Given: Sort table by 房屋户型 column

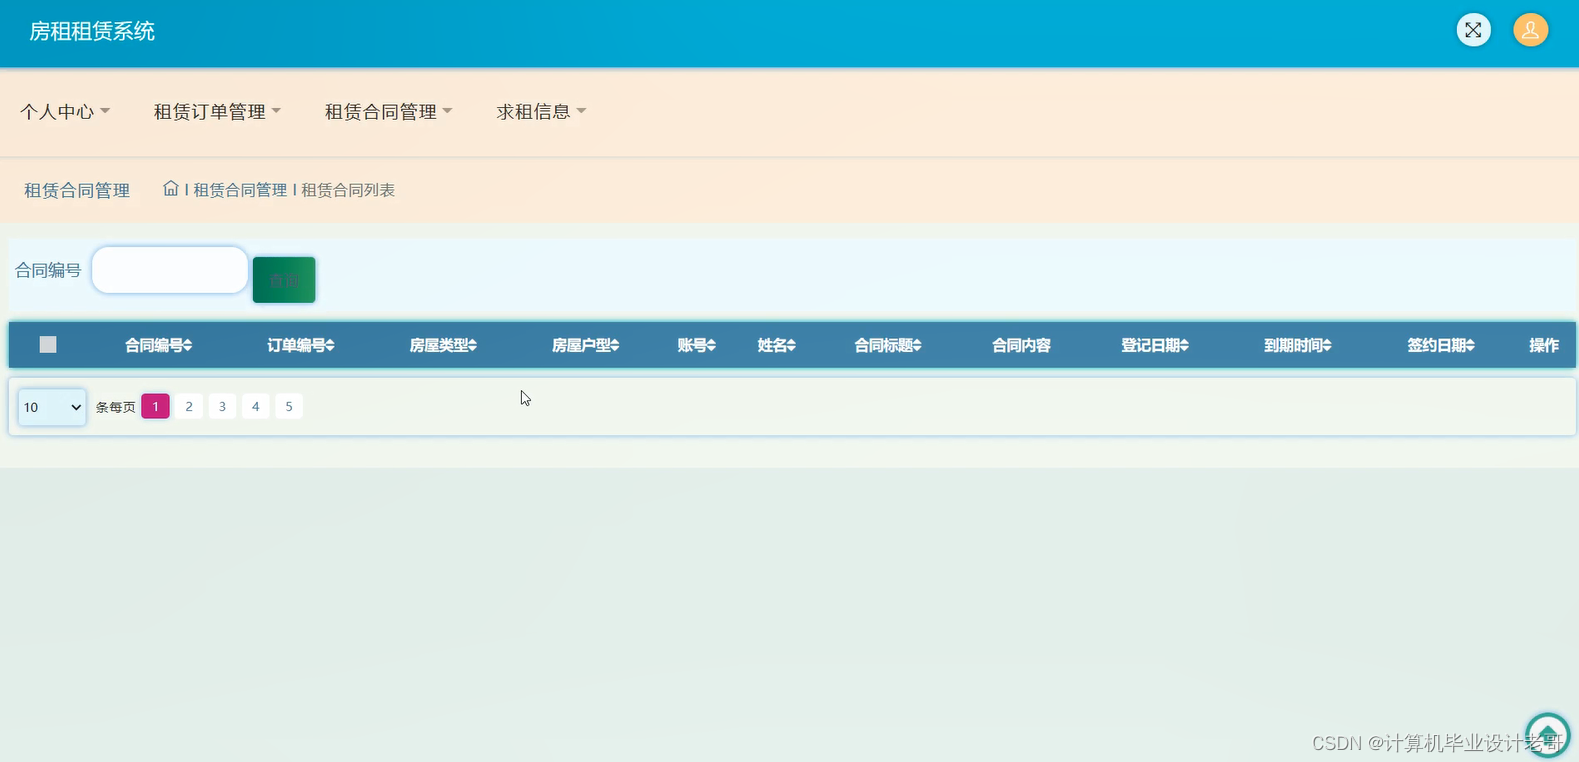Looking at the screenshot, I should coord(585,345).
